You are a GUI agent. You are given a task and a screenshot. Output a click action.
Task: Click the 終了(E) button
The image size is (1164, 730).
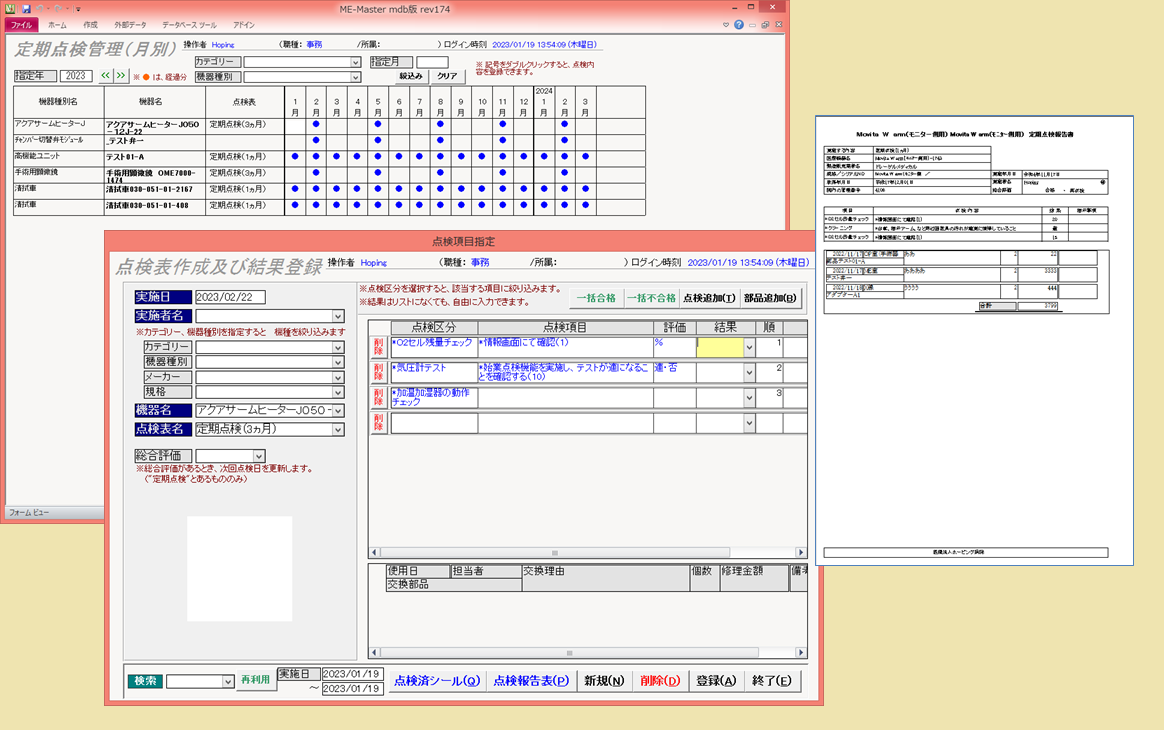pos(771,680)
